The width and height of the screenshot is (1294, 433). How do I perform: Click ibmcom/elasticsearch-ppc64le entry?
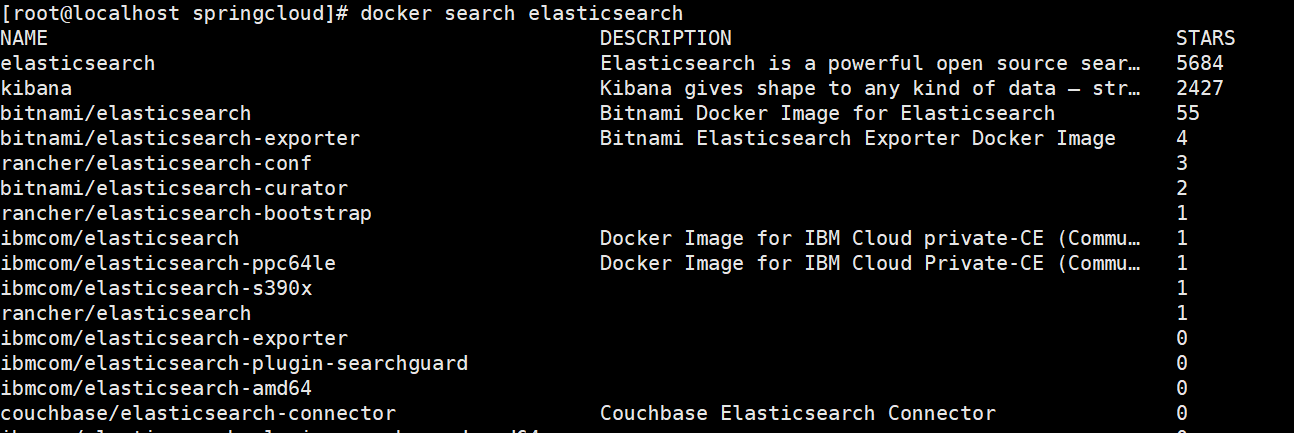pos(174,263)
